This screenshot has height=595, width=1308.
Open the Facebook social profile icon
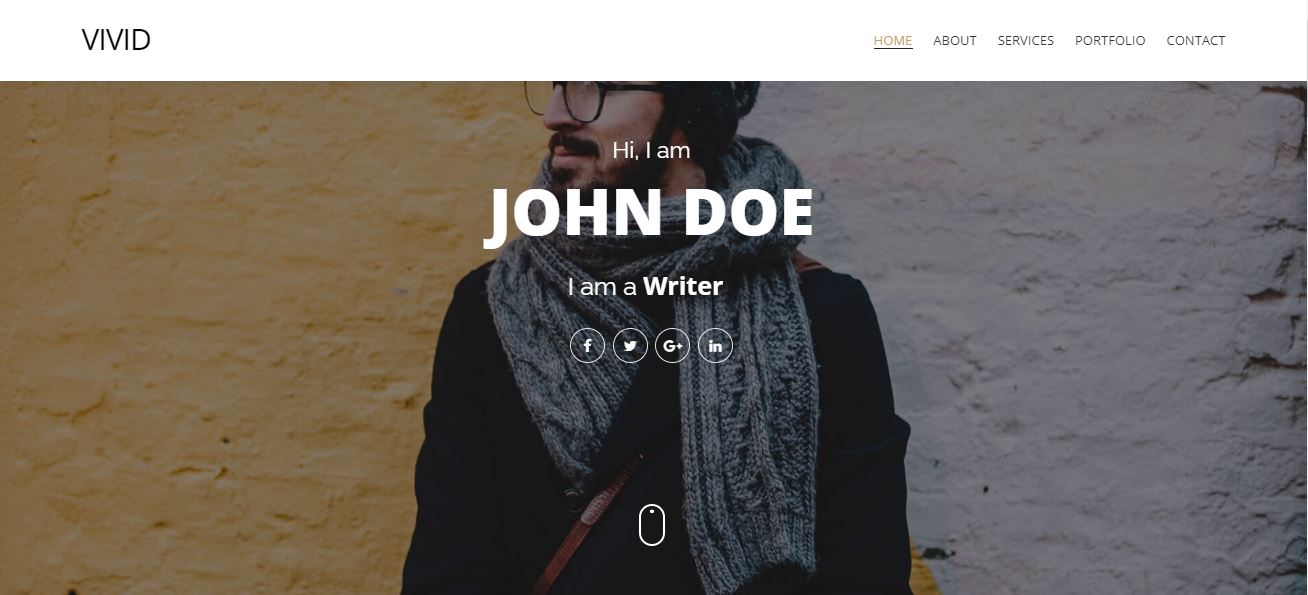587,346
